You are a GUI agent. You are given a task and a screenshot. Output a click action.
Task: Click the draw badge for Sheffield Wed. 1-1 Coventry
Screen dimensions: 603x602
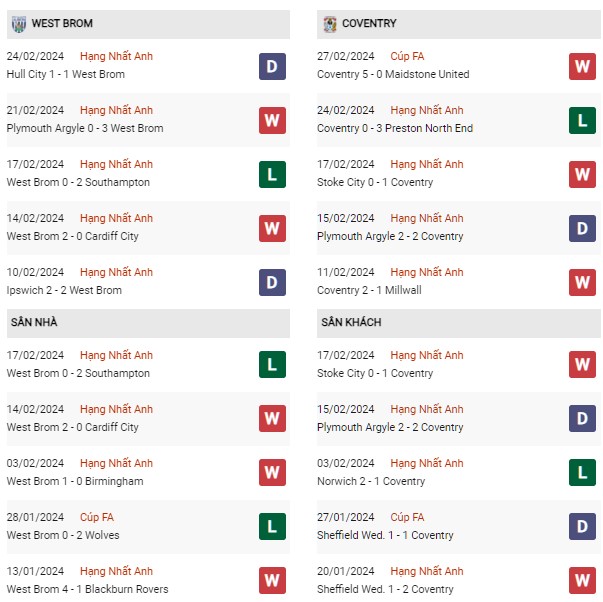[x=582, y=527]
